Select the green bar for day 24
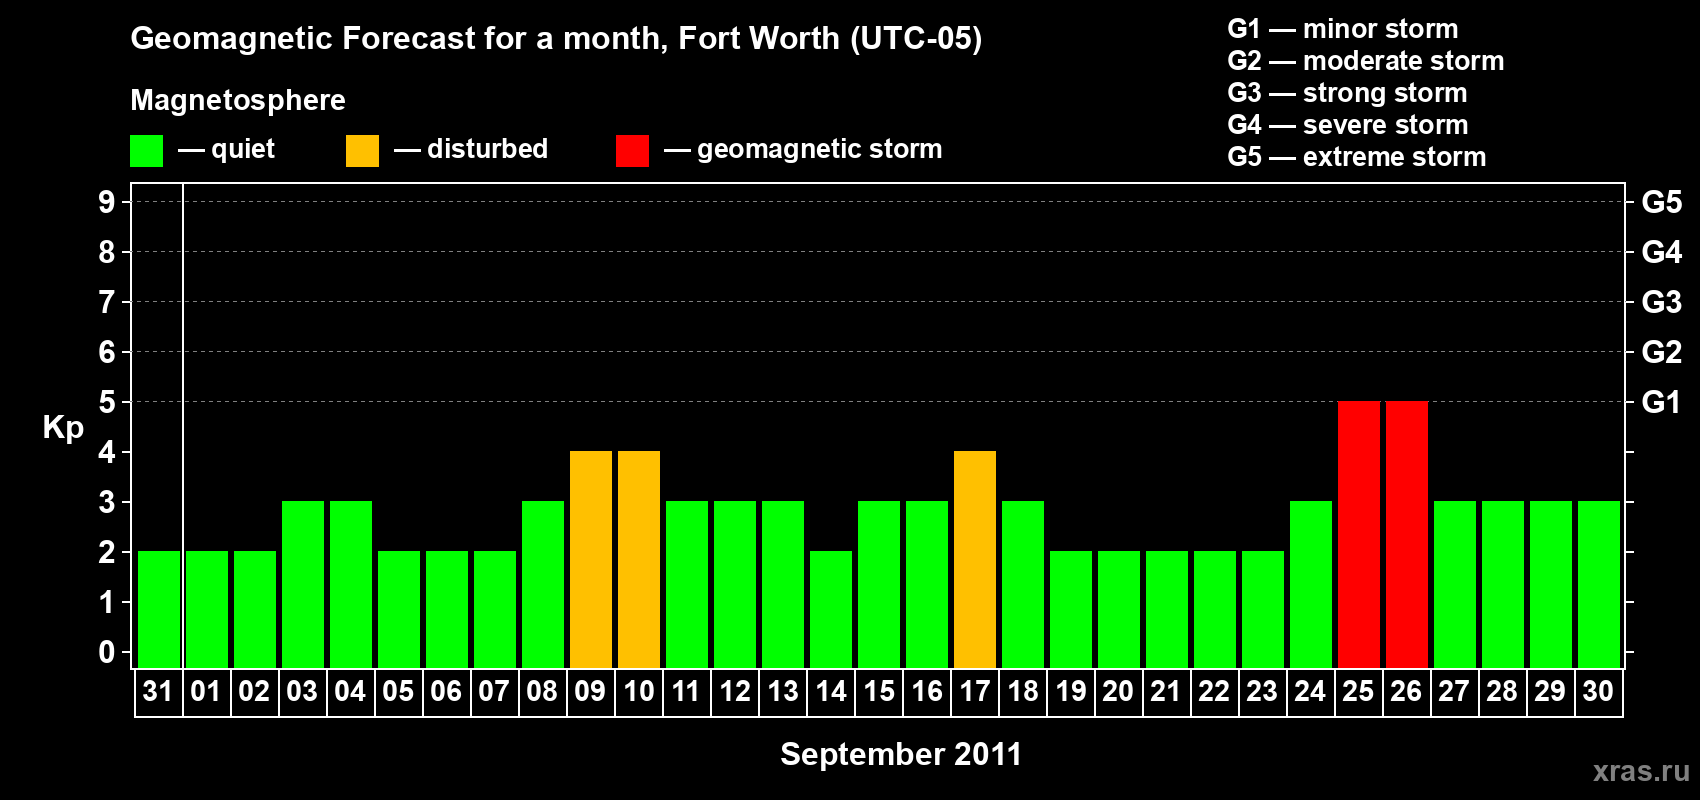1700x800 pixels. (1311, 584)
